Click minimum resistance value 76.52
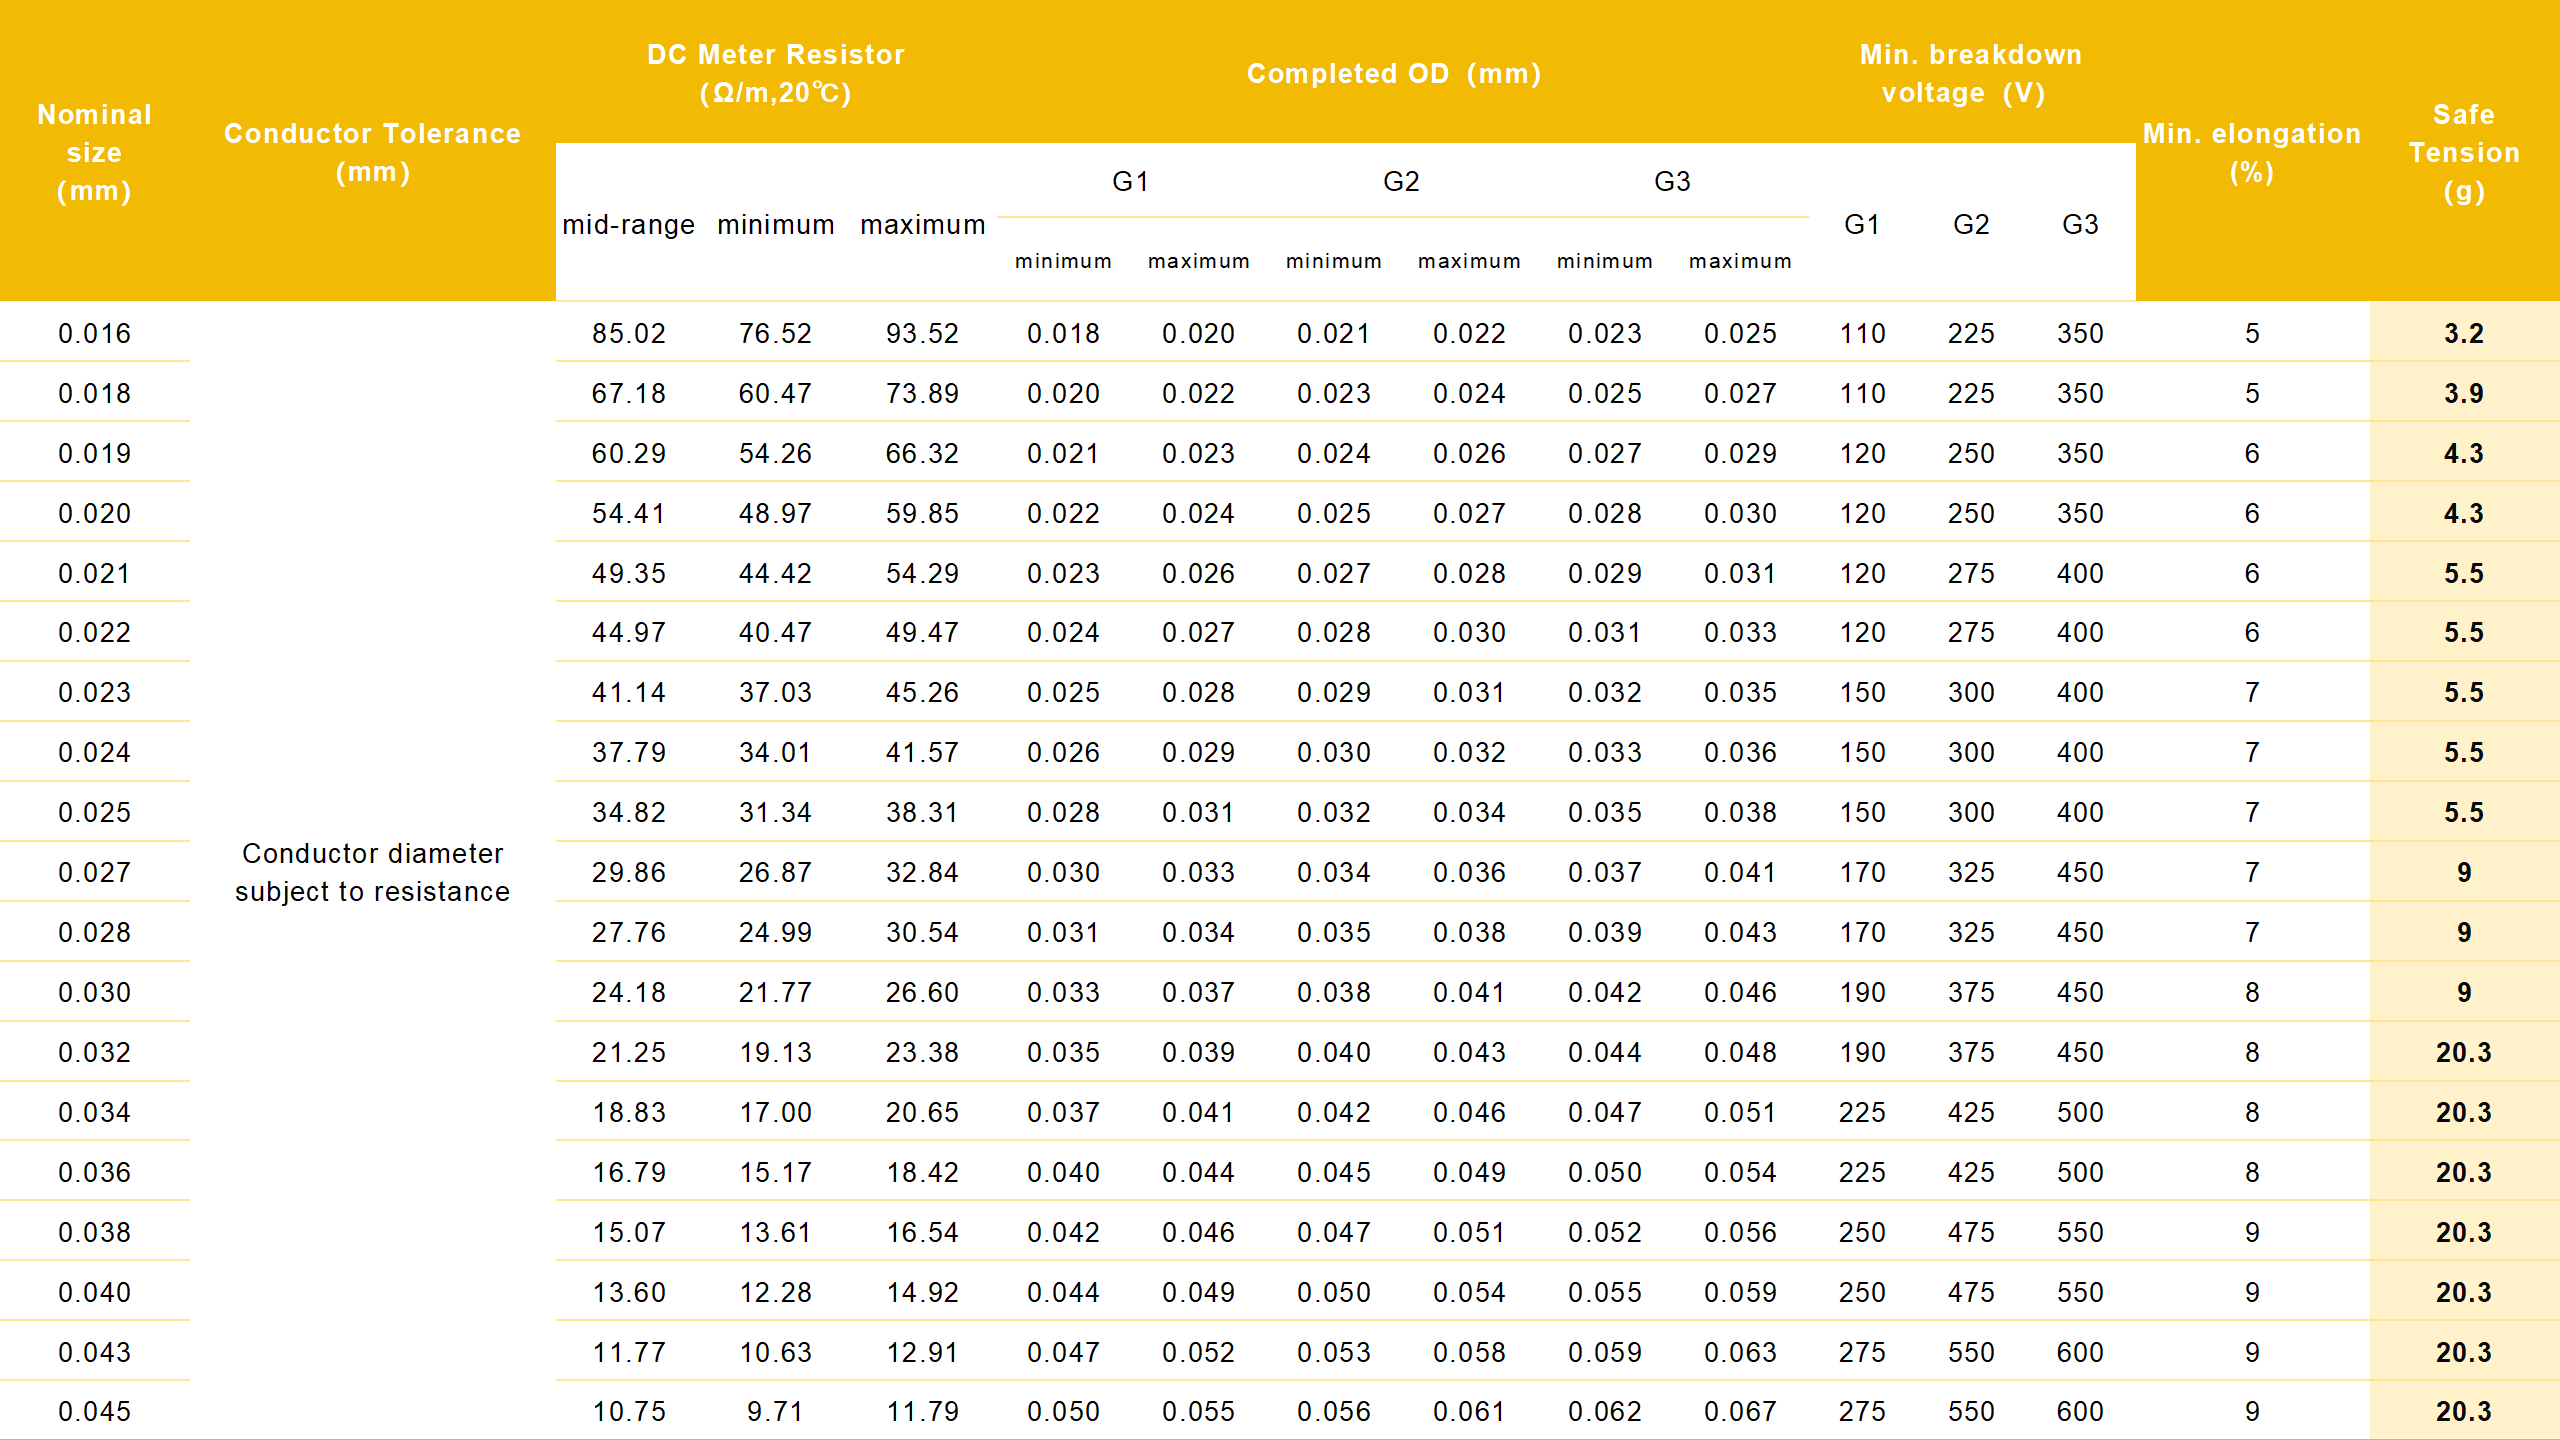The width and height of the screenshot is (2560, 1440). pos(775,333)
